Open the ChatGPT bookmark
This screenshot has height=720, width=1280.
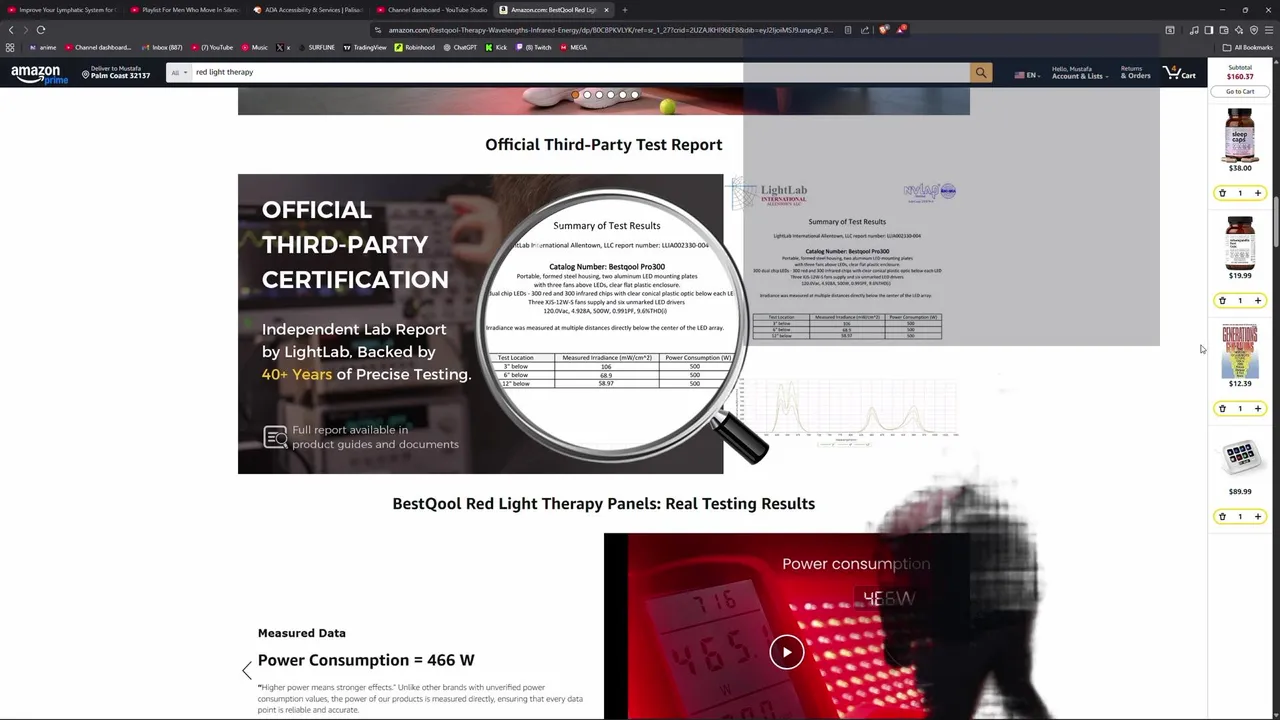(460, 47)
